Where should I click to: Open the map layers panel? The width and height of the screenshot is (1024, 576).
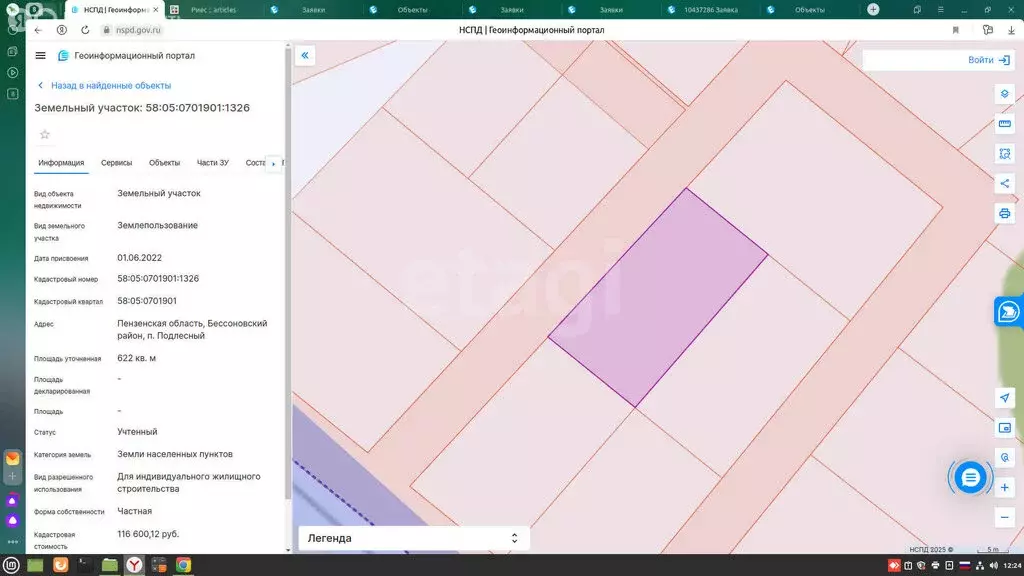coord(1005,94)
